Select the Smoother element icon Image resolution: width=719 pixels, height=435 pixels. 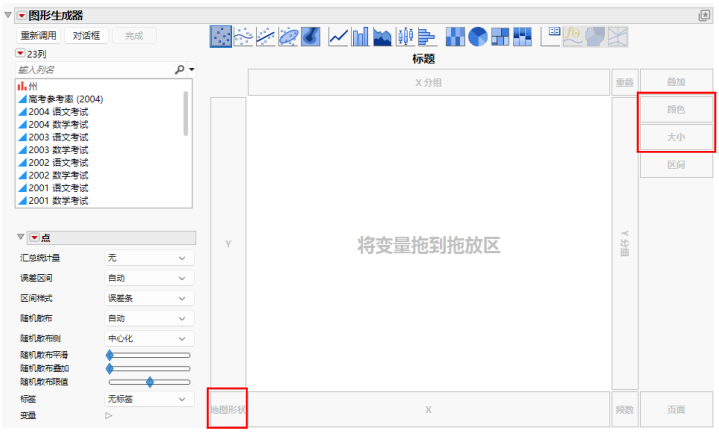point(243,36)
